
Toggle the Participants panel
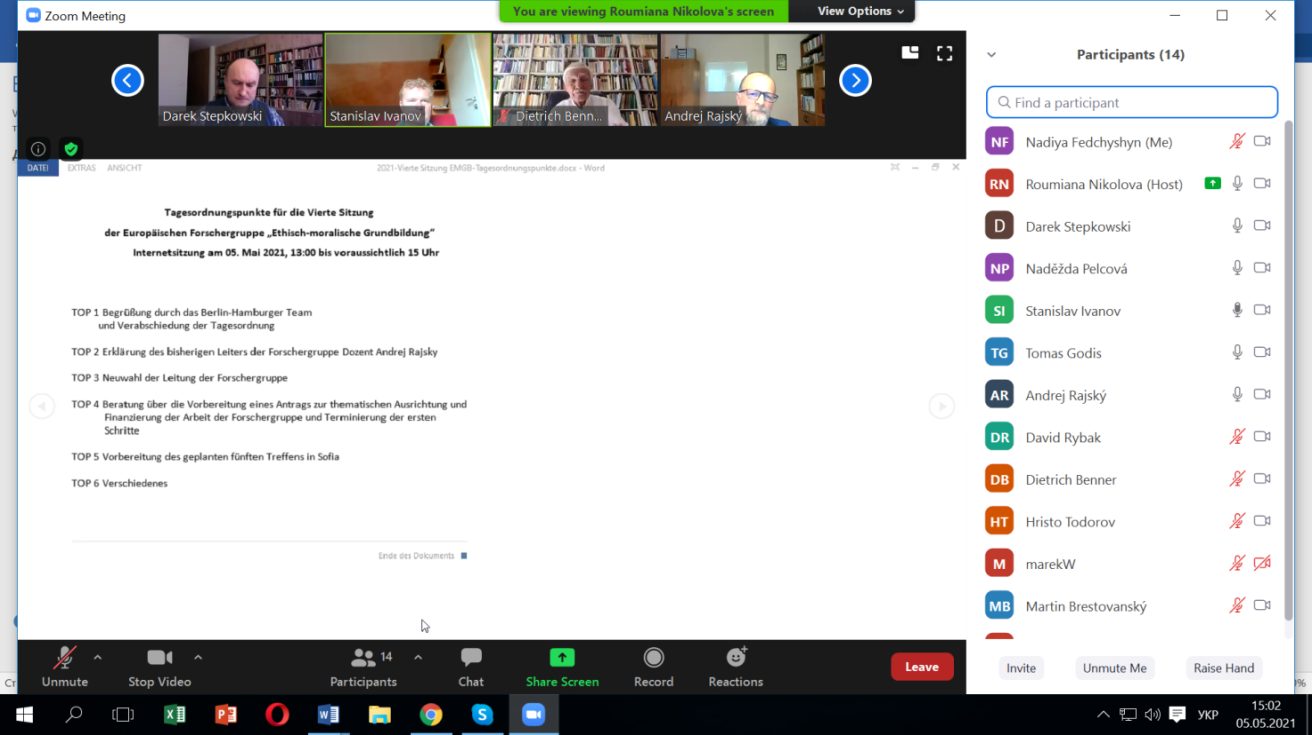coord(363,666)
